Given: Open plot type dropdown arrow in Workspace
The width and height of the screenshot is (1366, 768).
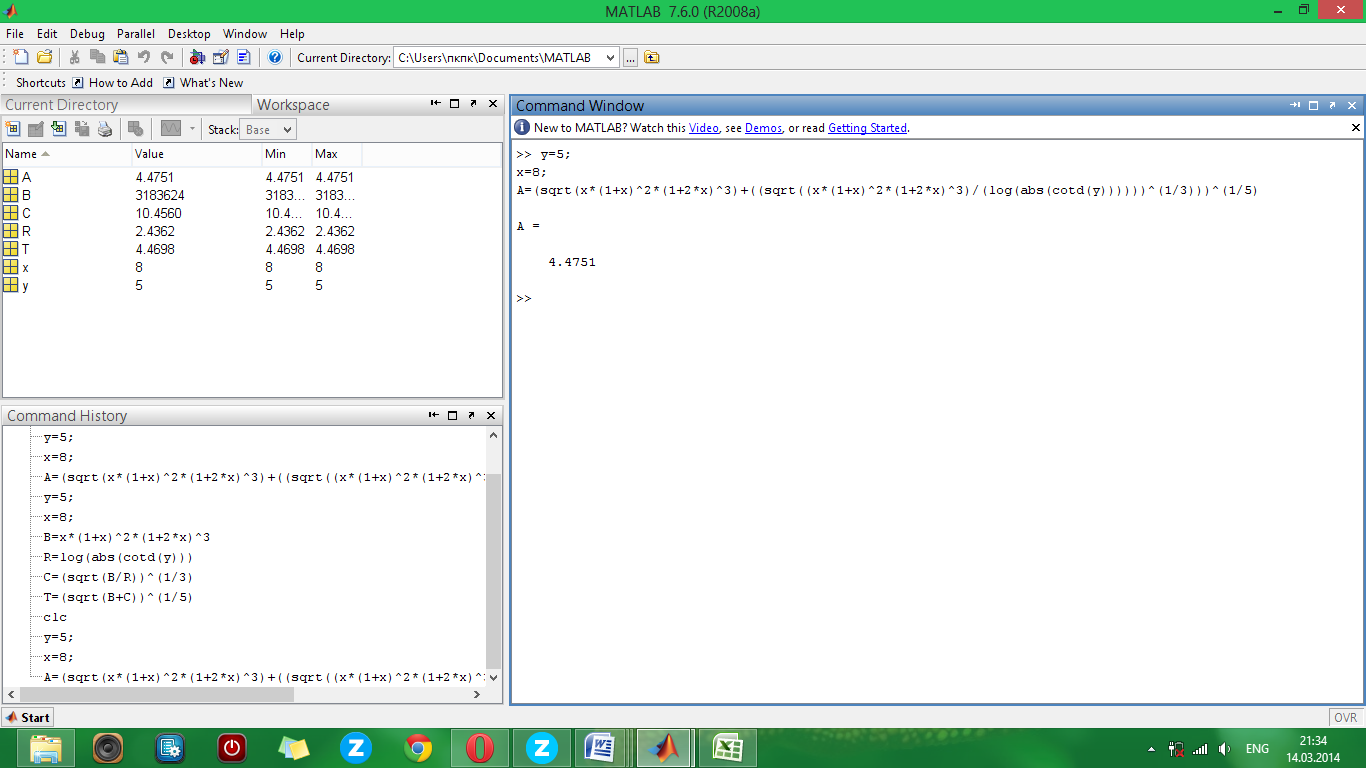Looking at the screenshot, I should [192, 129].
